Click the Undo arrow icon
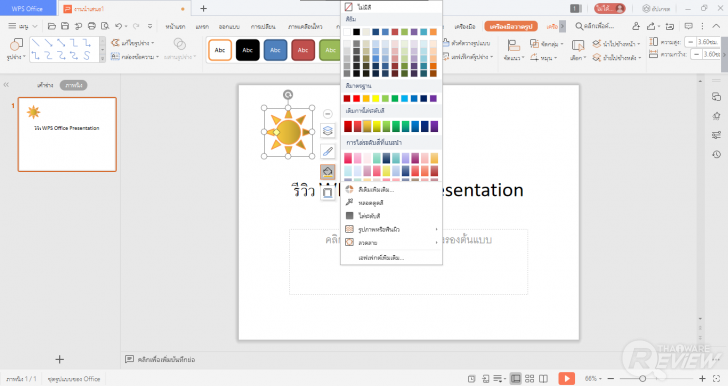Image resolution: width=728 pixels, height=386 pixels. pyautogui.click(x=119, y=26)
